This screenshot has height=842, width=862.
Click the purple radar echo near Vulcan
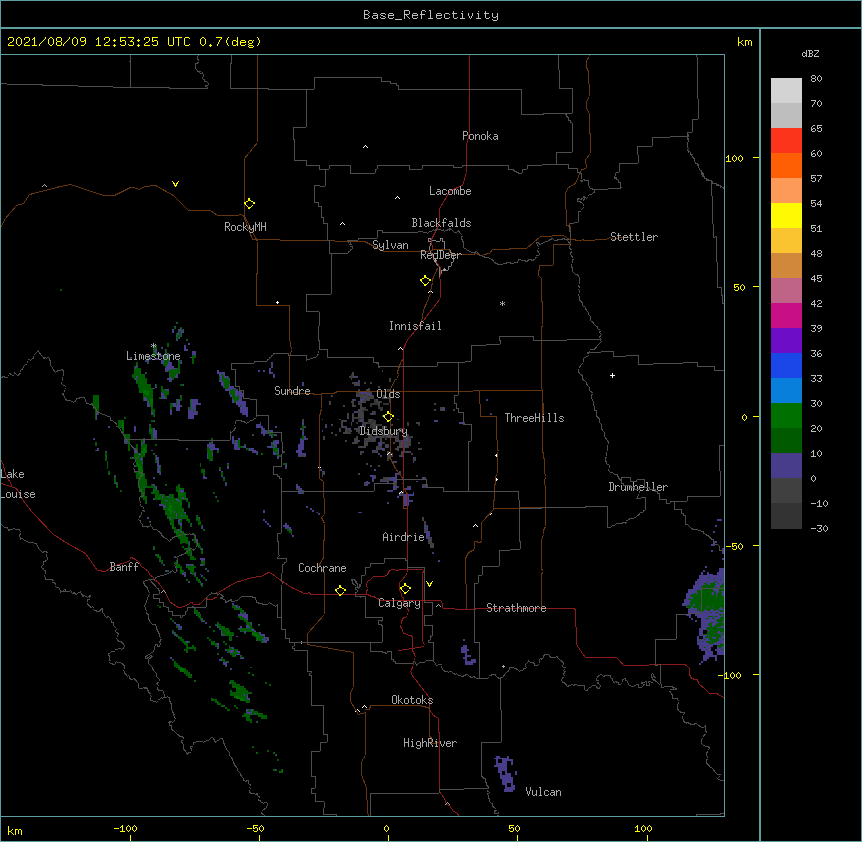pyautogui.click(x=506, y=774)
